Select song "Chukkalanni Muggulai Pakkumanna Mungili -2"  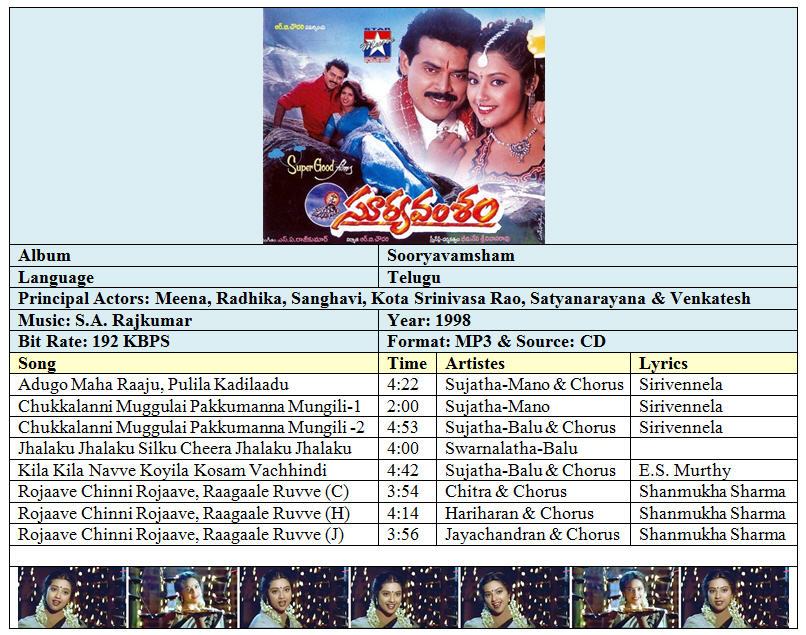191,427
